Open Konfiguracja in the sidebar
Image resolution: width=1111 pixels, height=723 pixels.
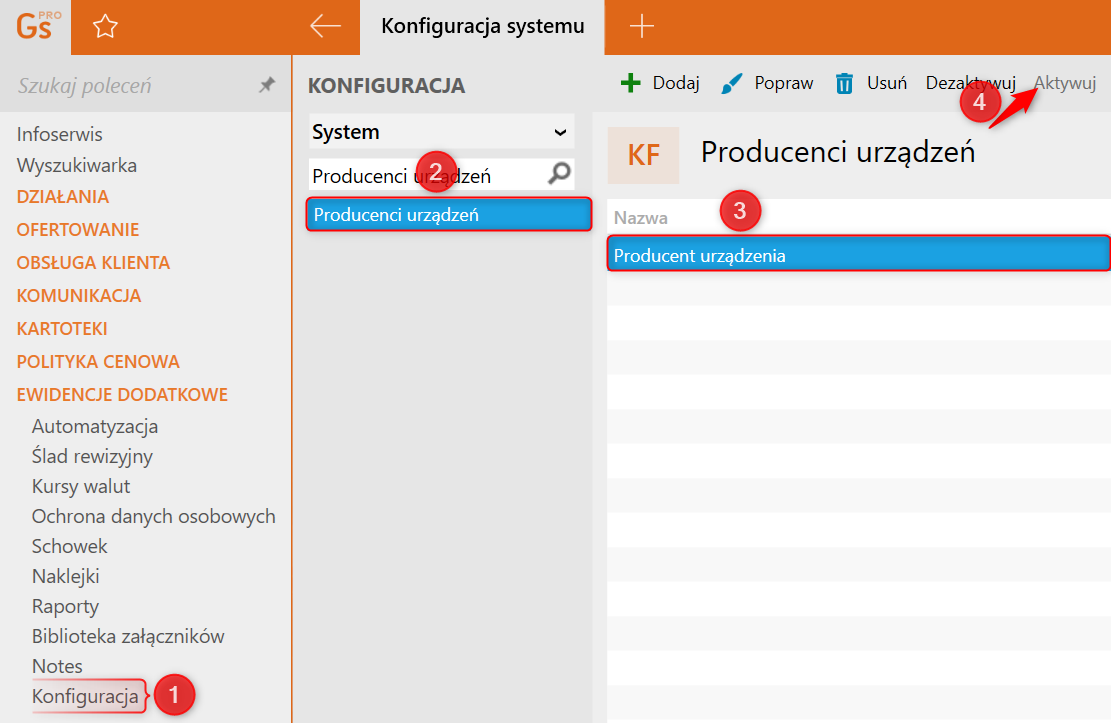click(x=85, y=696)
